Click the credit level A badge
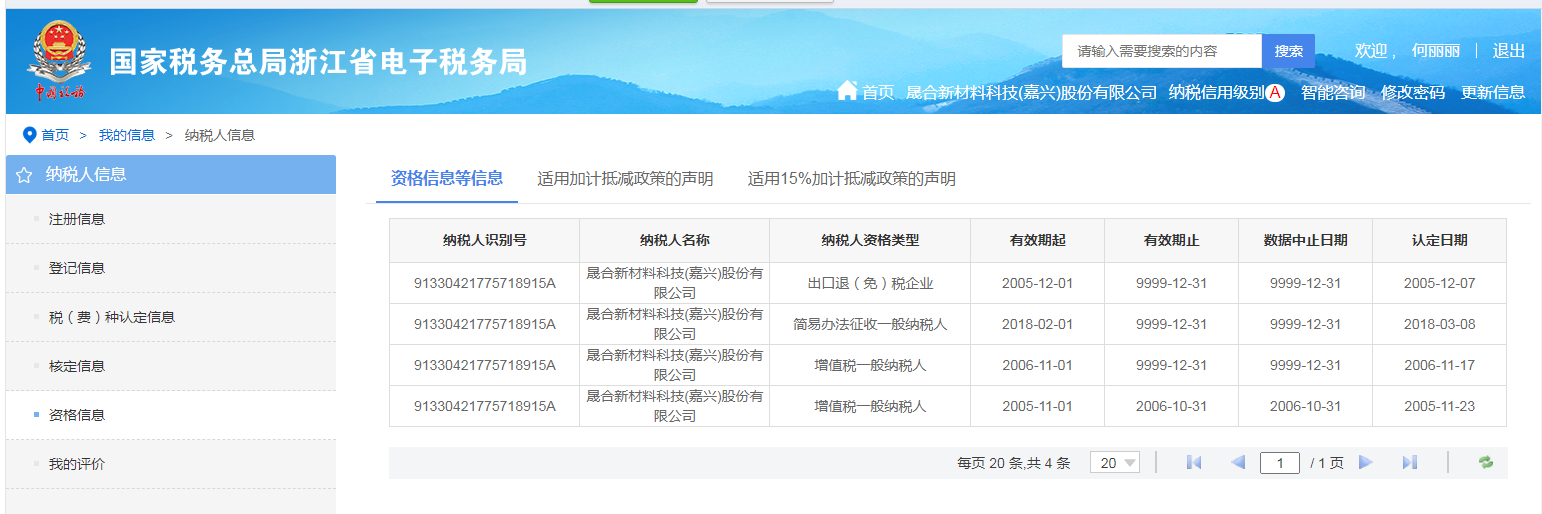This screenshot has height=514, width=1542. (1275, 93)
